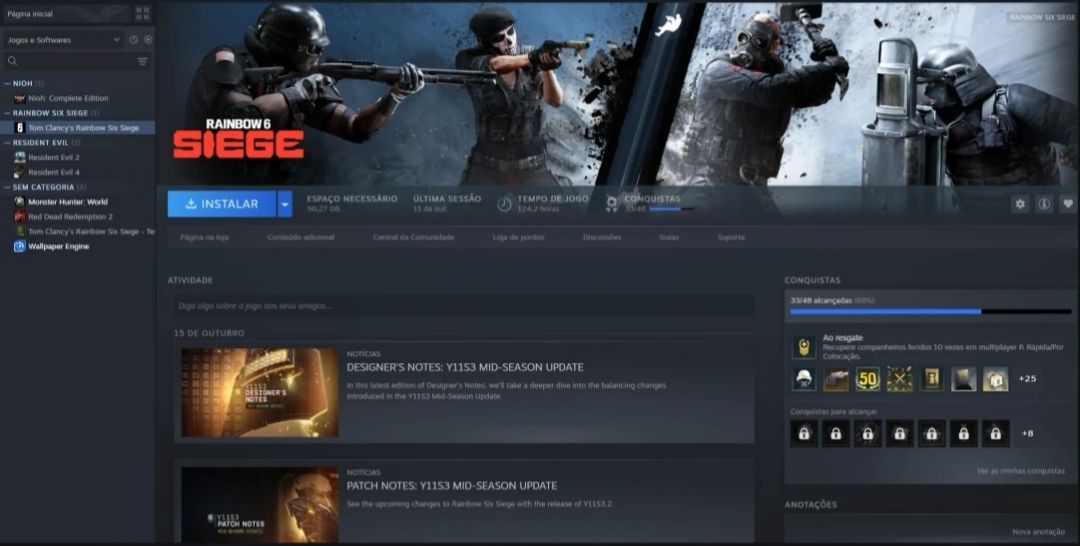Collapse the RESIDENT EVIL category
This screenshot has height=546, width=1080.
[x=8, y=143]
